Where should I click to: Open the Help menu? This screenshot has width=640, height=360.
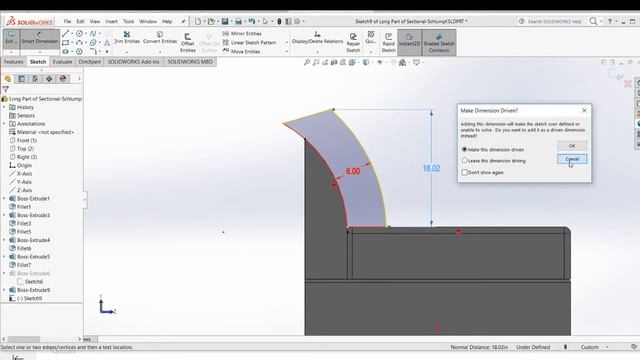167,21
